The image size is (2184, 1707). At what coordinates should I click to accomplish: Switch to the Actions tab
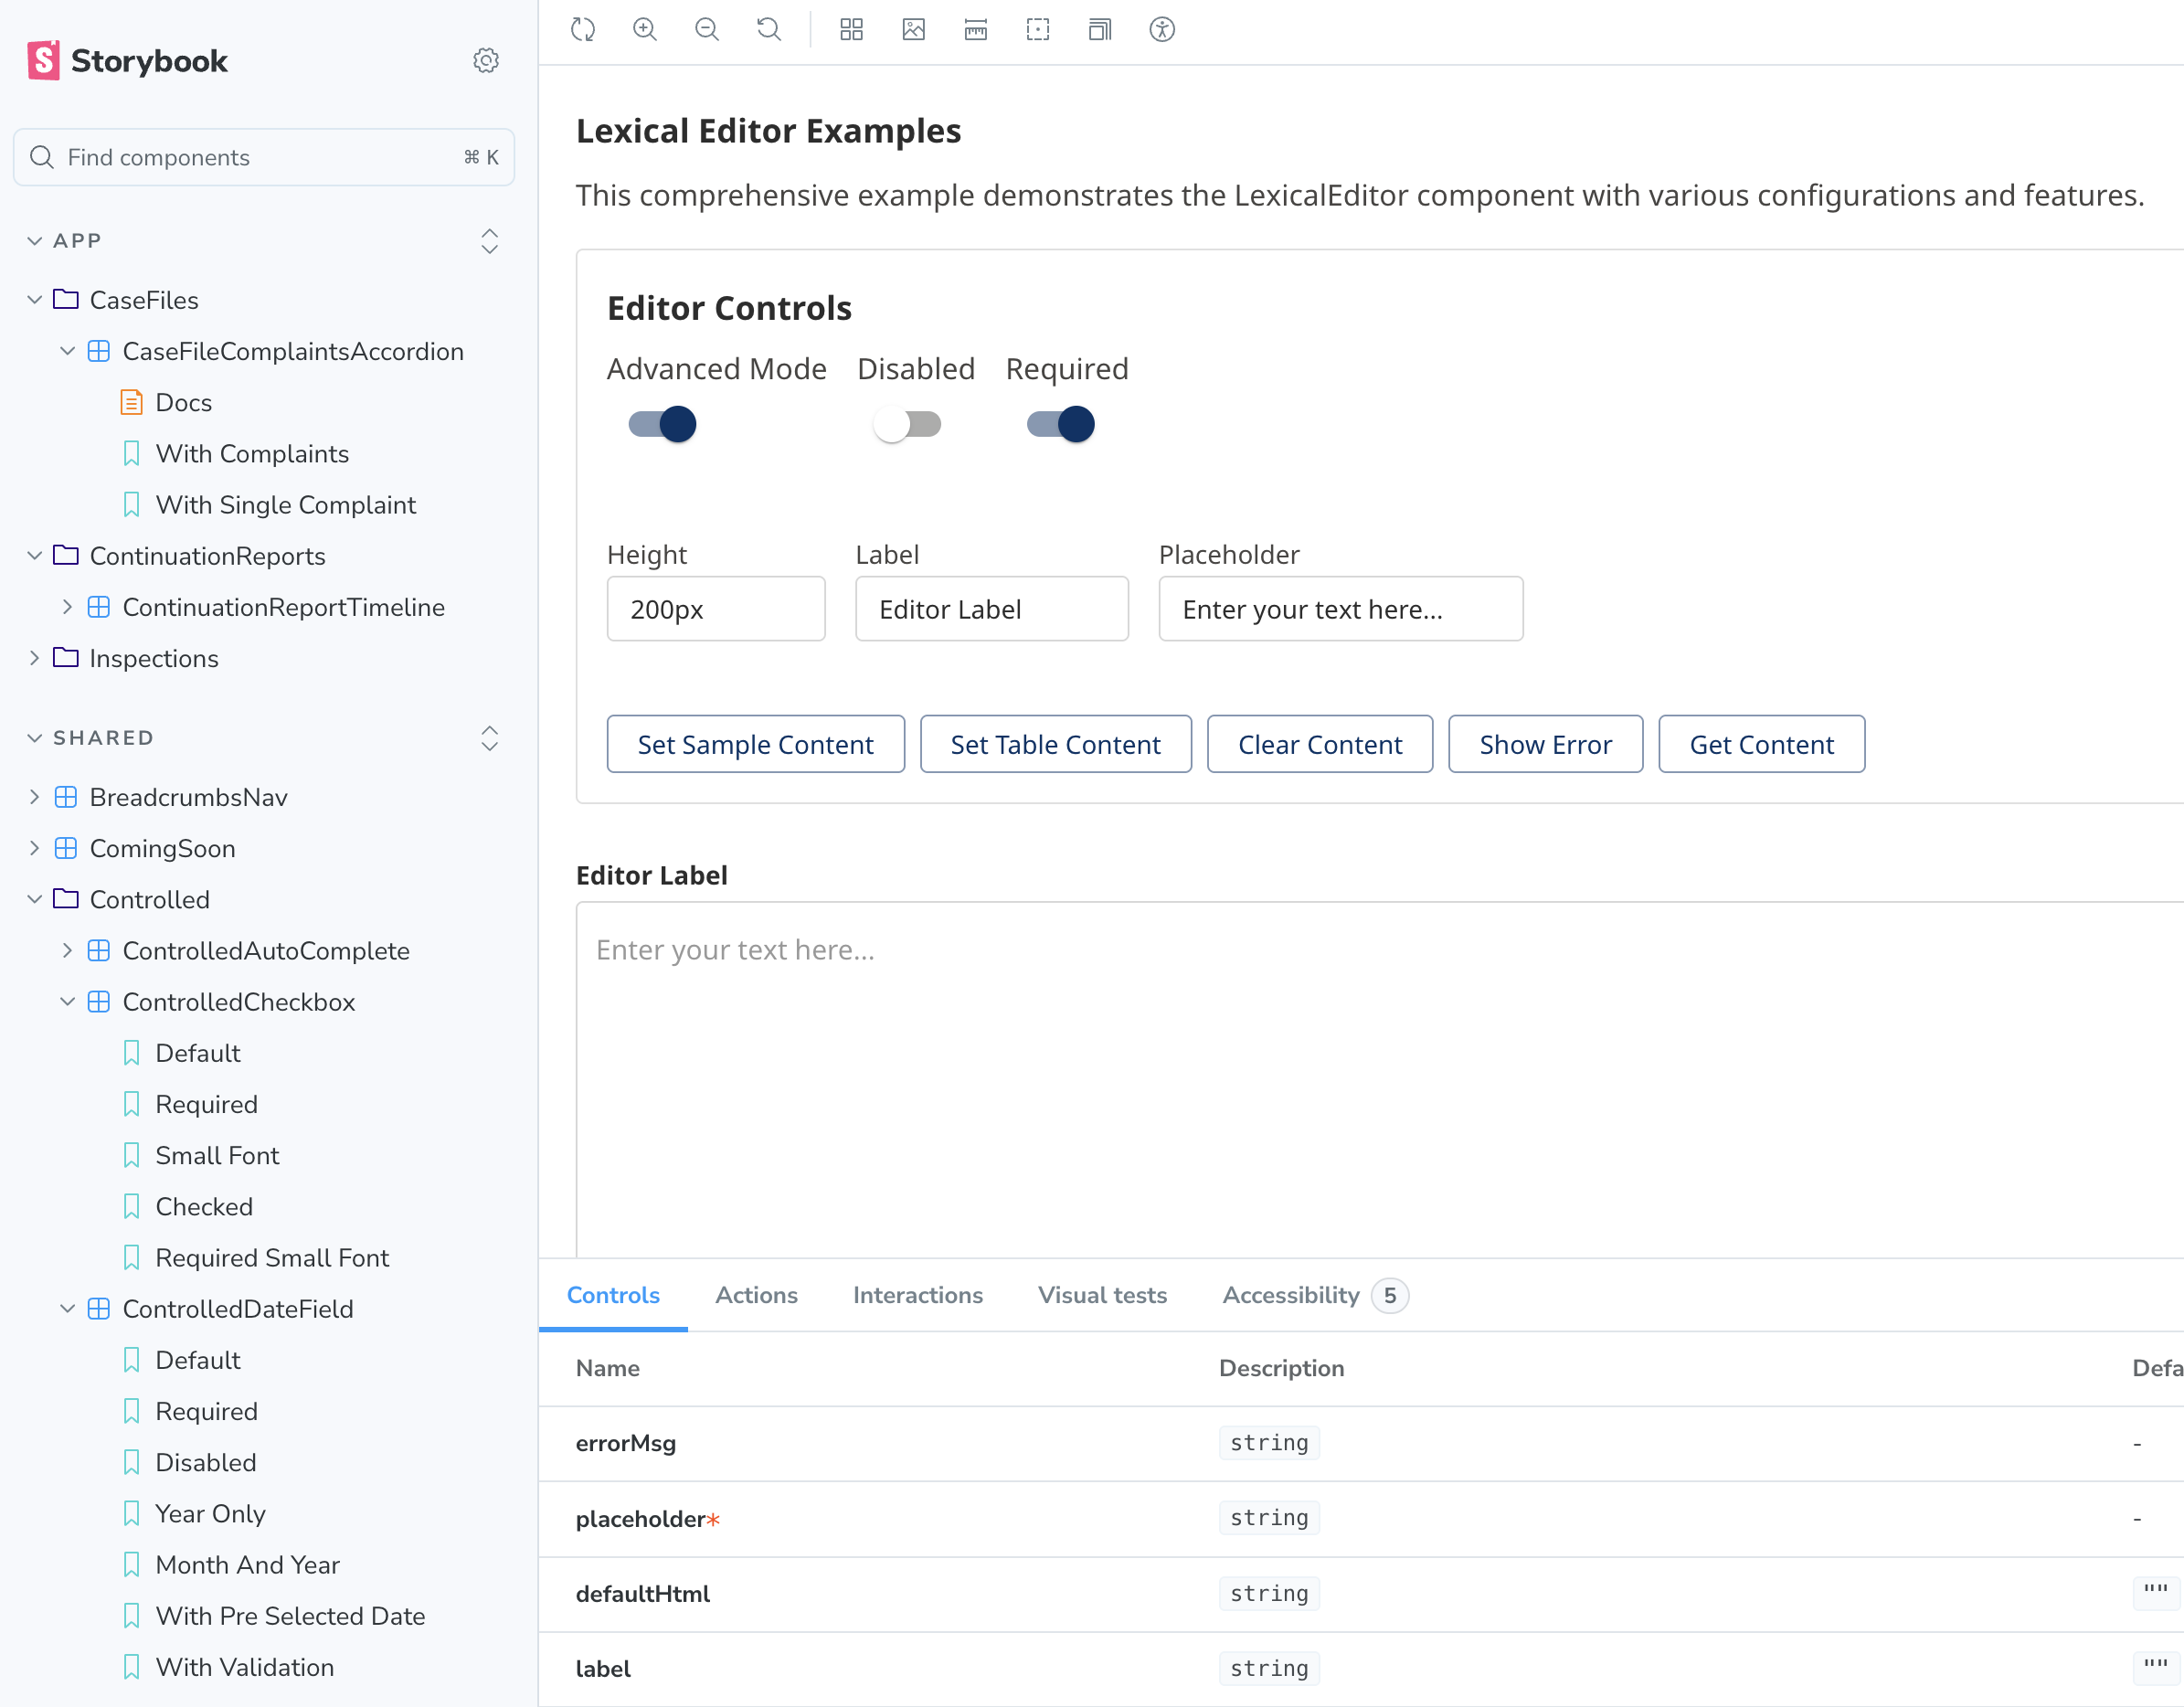click(x=756, y=1295)
